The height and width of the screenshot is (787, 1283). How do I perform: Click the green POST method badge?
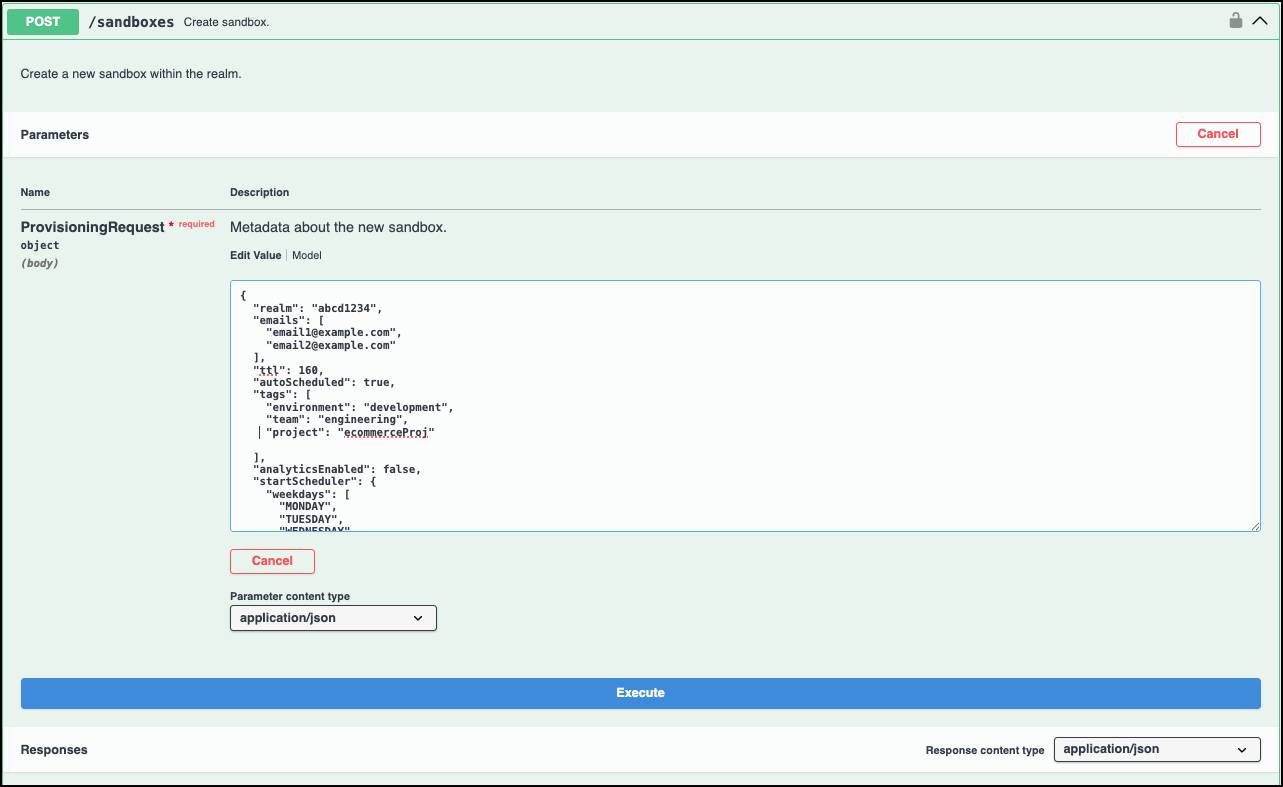click(x=43, y=21)
